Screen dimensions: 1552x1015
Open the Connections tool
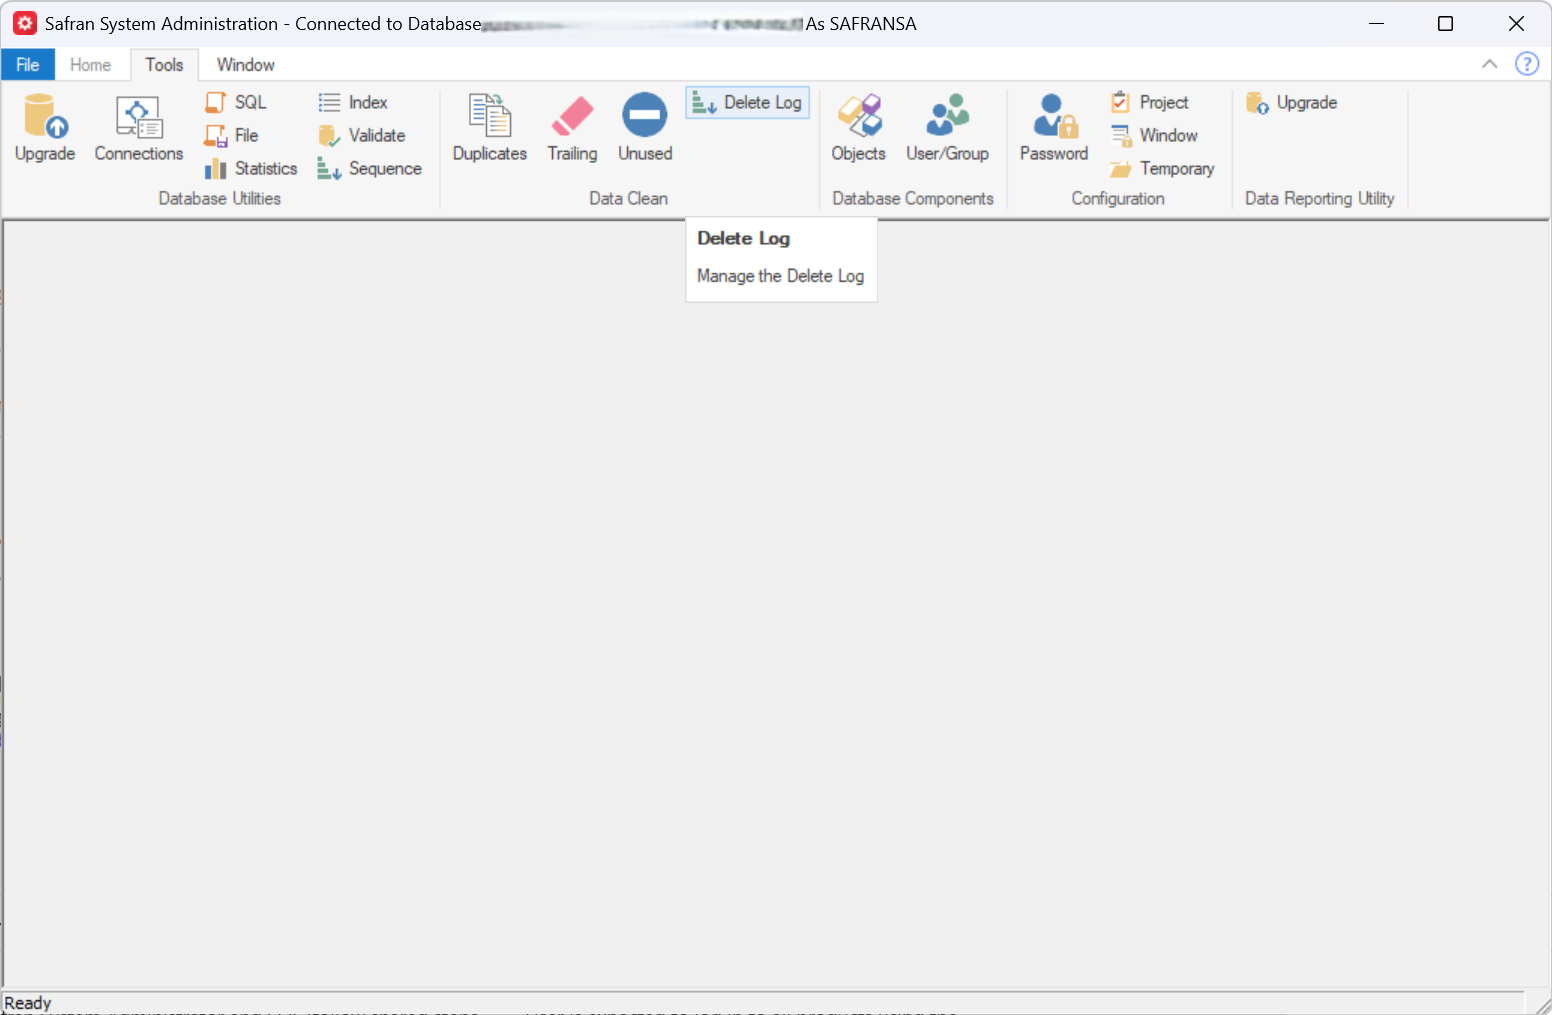coord(138,127)
